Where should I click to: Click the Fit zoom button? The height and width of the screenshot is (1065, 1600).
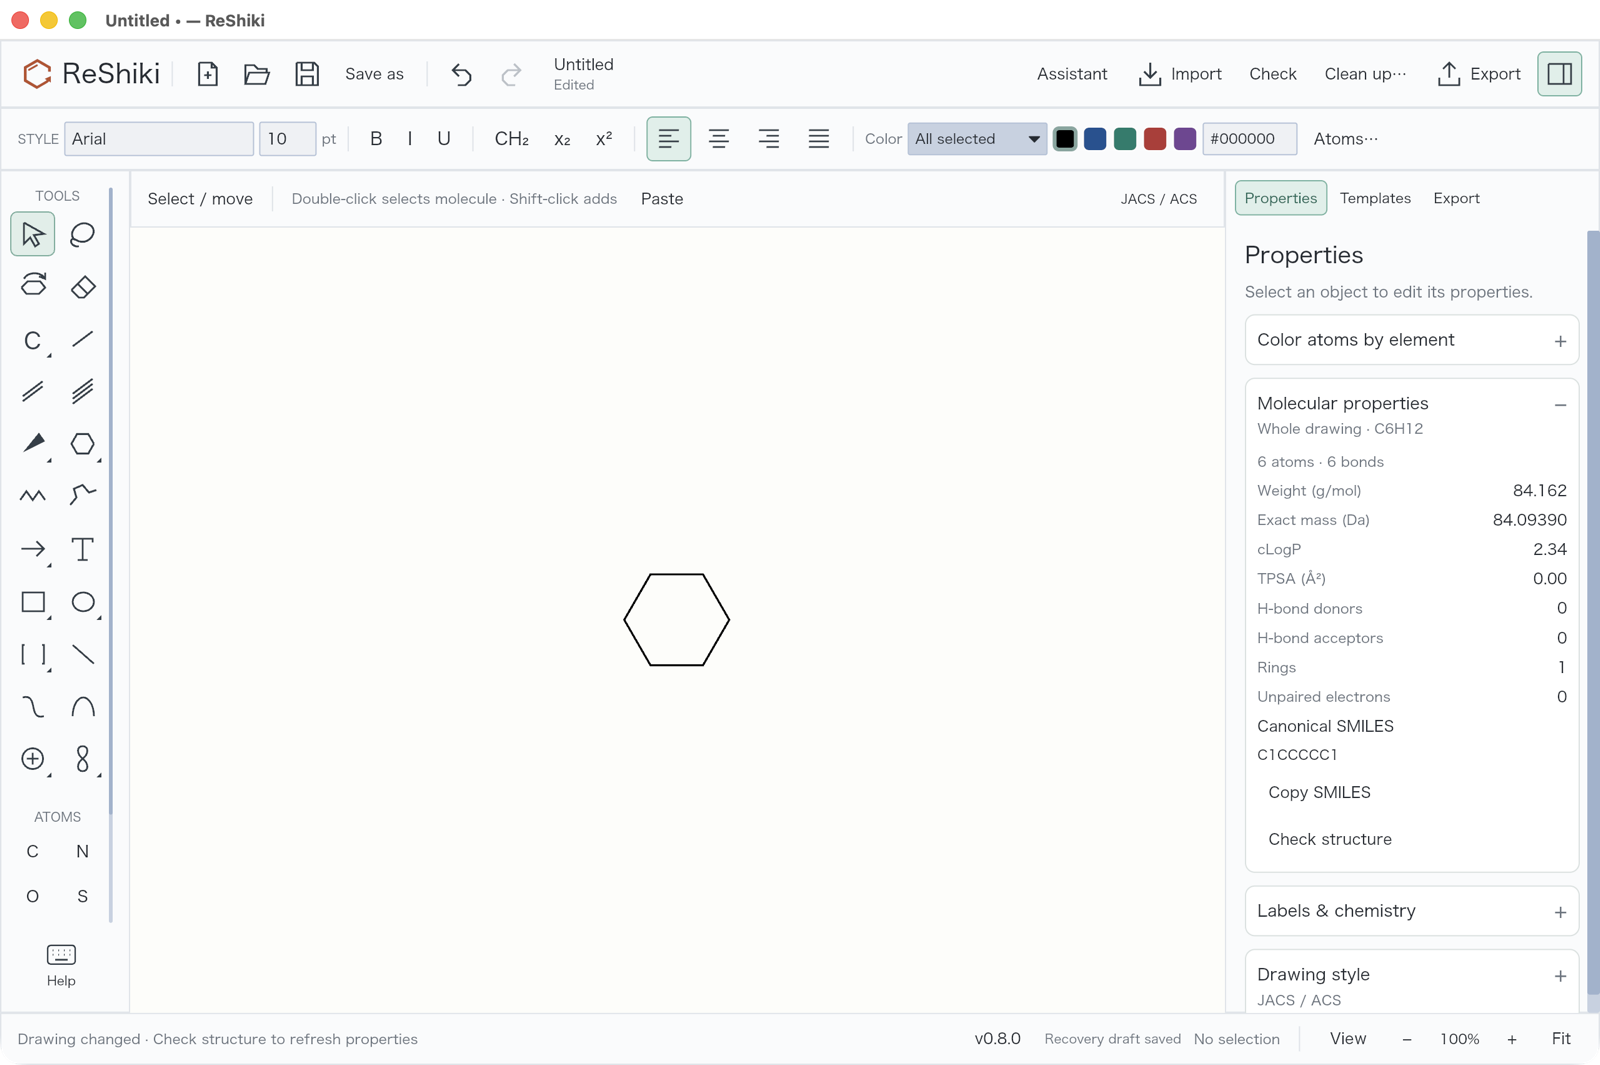coord(1561,1039)
